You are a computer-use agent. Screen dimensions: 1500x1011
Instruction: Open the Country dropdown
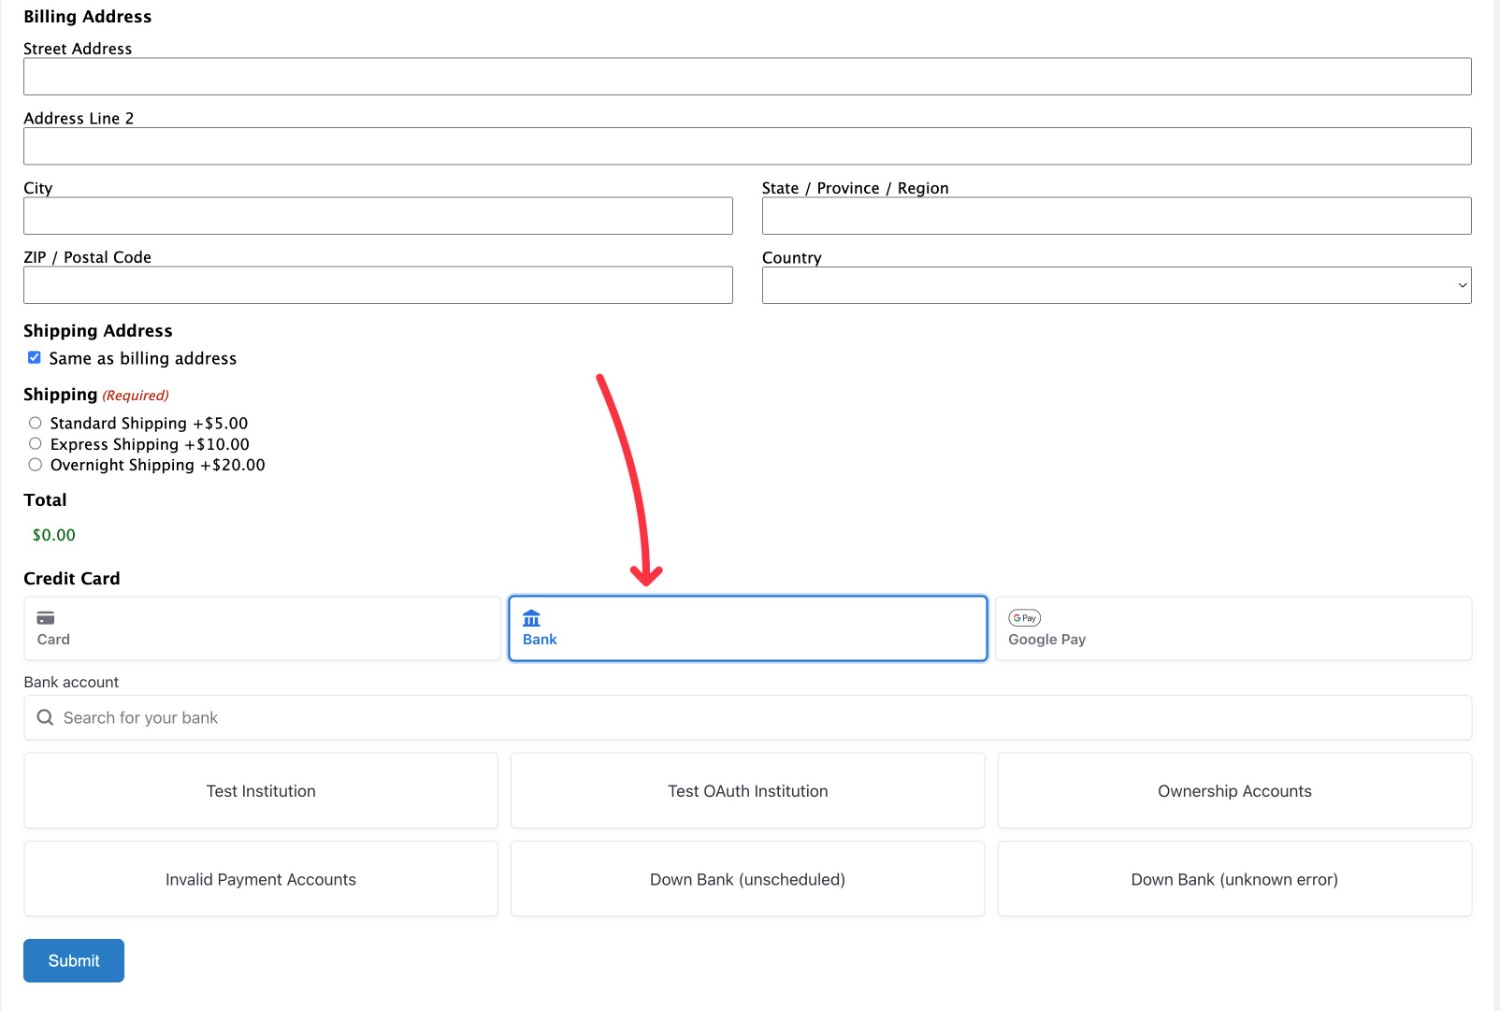click(1117, 284)
